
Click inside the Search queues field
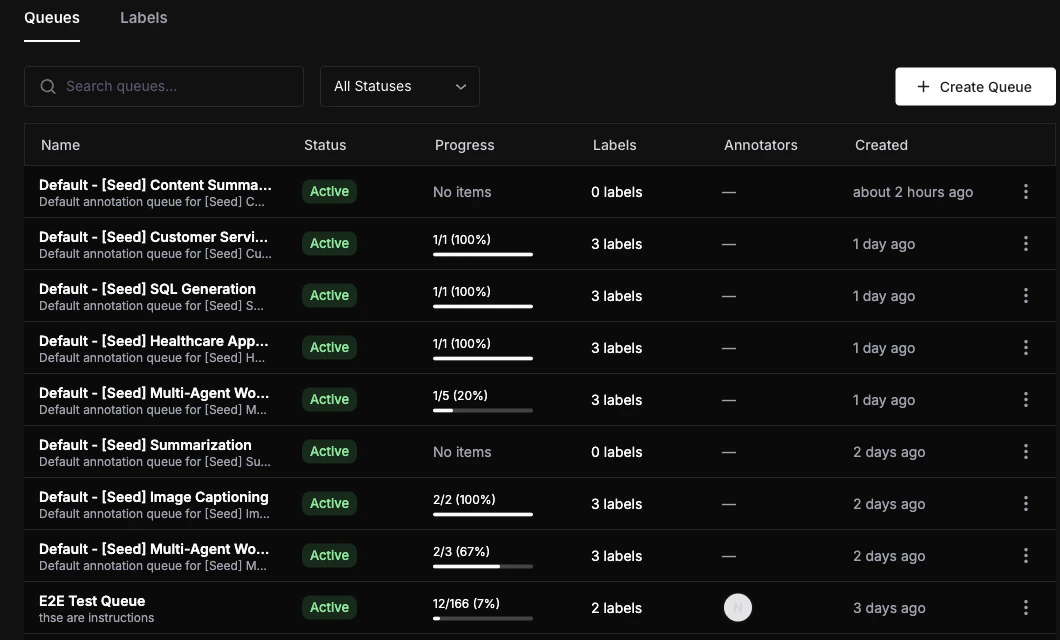(163, 86)
